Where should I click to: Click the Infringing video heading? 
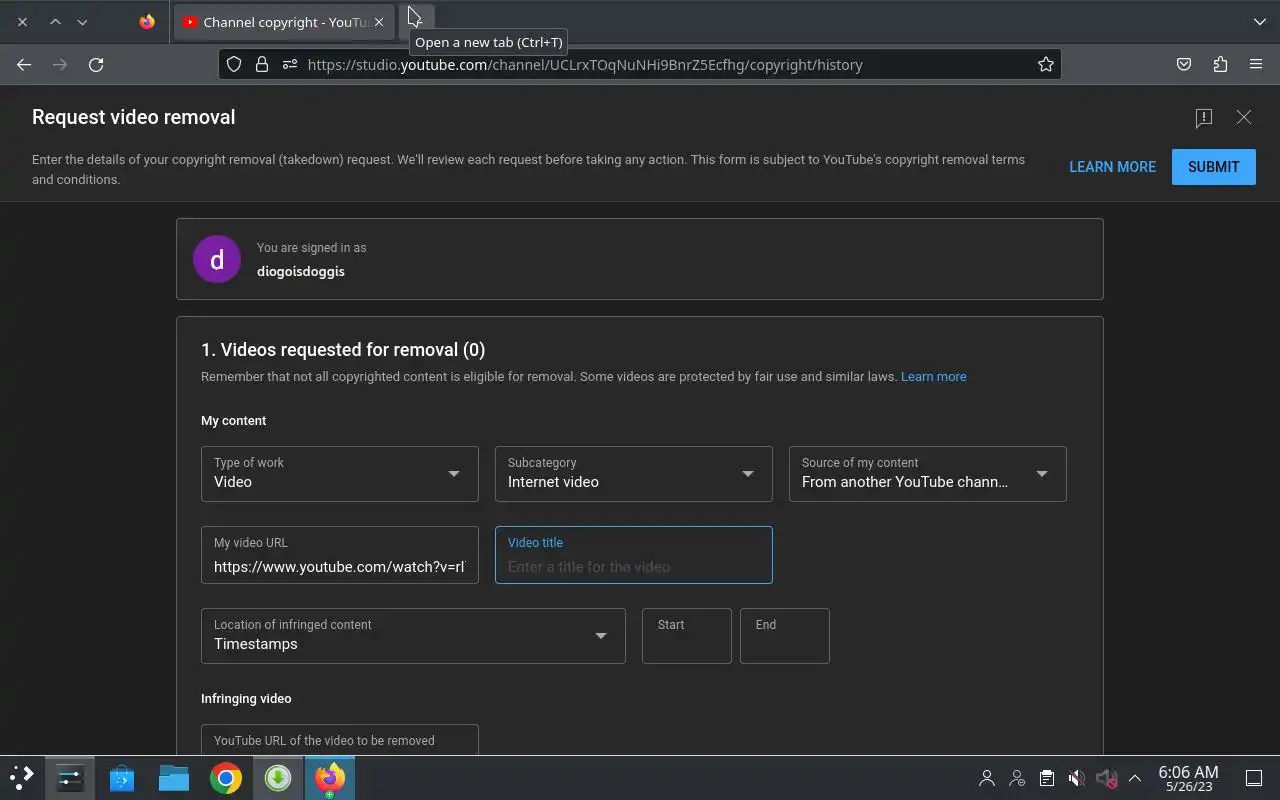[x=246, y=699]
